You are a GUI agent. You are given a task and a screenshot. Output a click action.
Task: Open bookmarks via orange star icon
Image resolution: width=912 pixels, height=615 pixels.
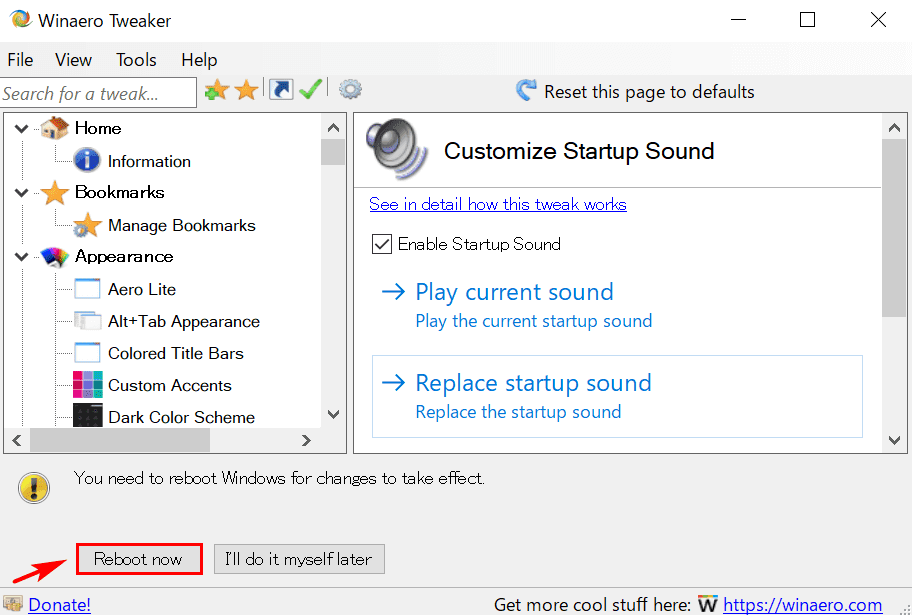(x=247, y=90)
